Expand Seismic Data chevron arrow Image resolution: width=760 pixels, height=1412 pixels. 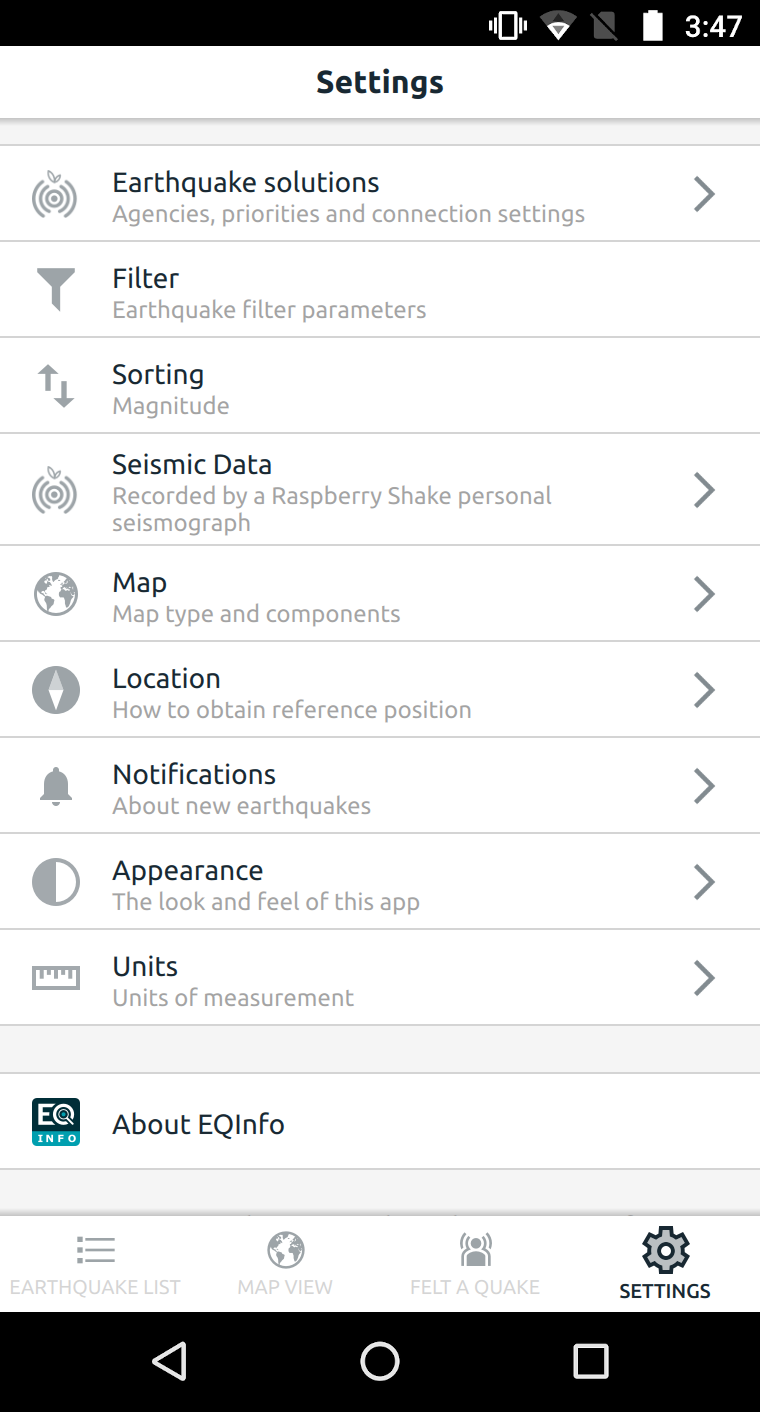[704, 490]
